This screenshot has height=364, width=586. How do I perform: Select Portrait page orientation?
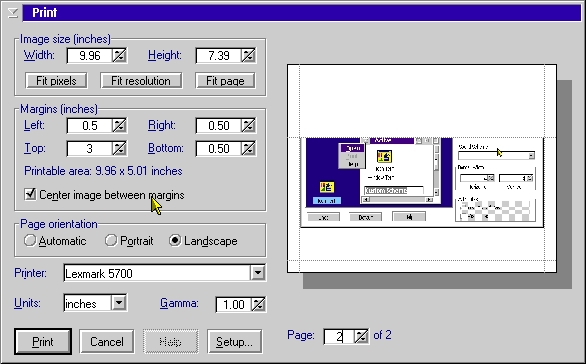tap(111, 240)
